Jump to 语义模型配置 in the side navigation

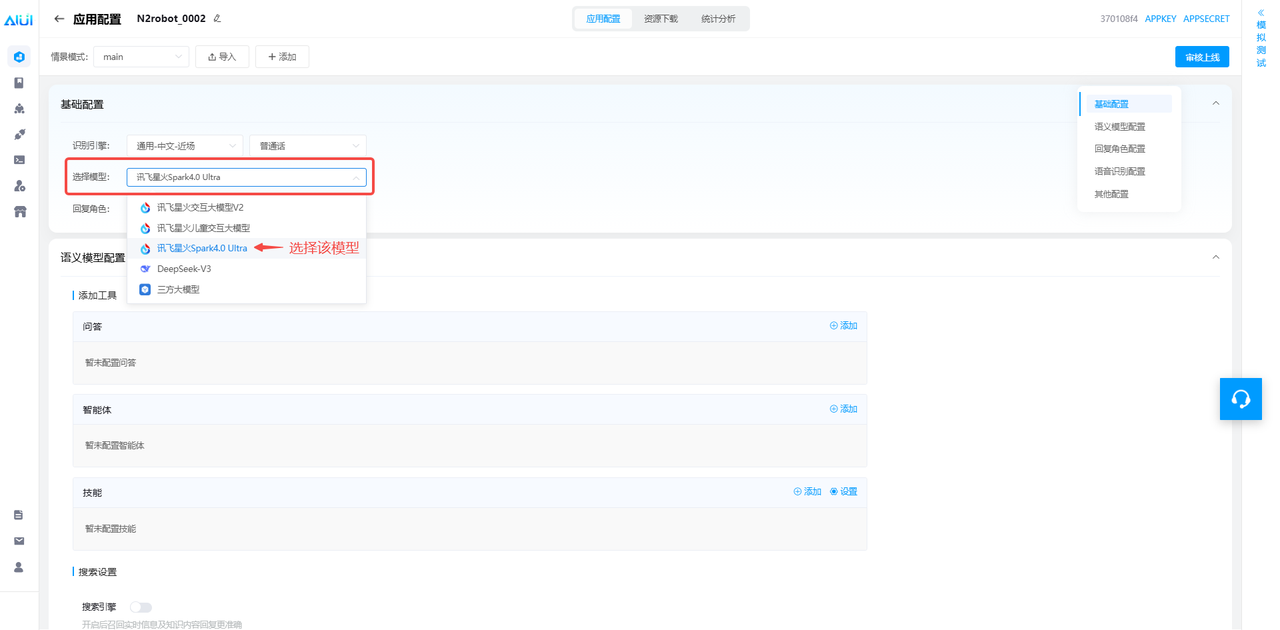(1120, 127)
